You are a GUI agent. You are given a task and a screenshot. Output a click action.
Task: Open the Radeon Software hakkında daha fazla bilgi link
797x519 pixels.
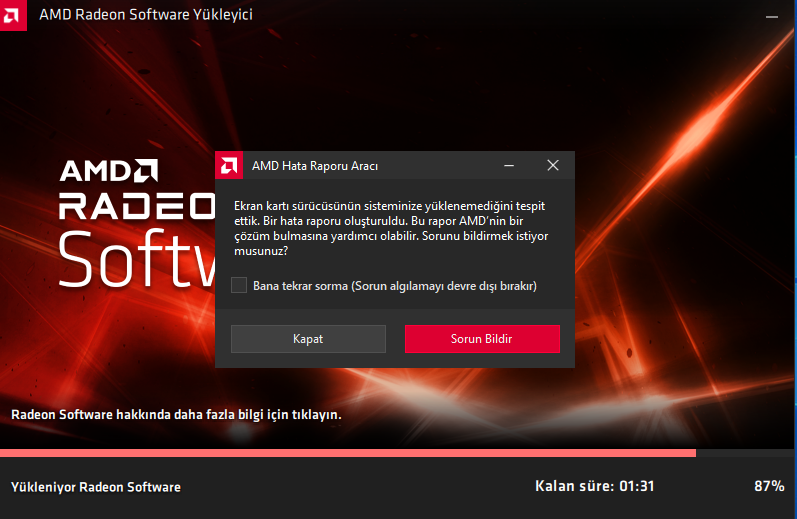(176, 415)
